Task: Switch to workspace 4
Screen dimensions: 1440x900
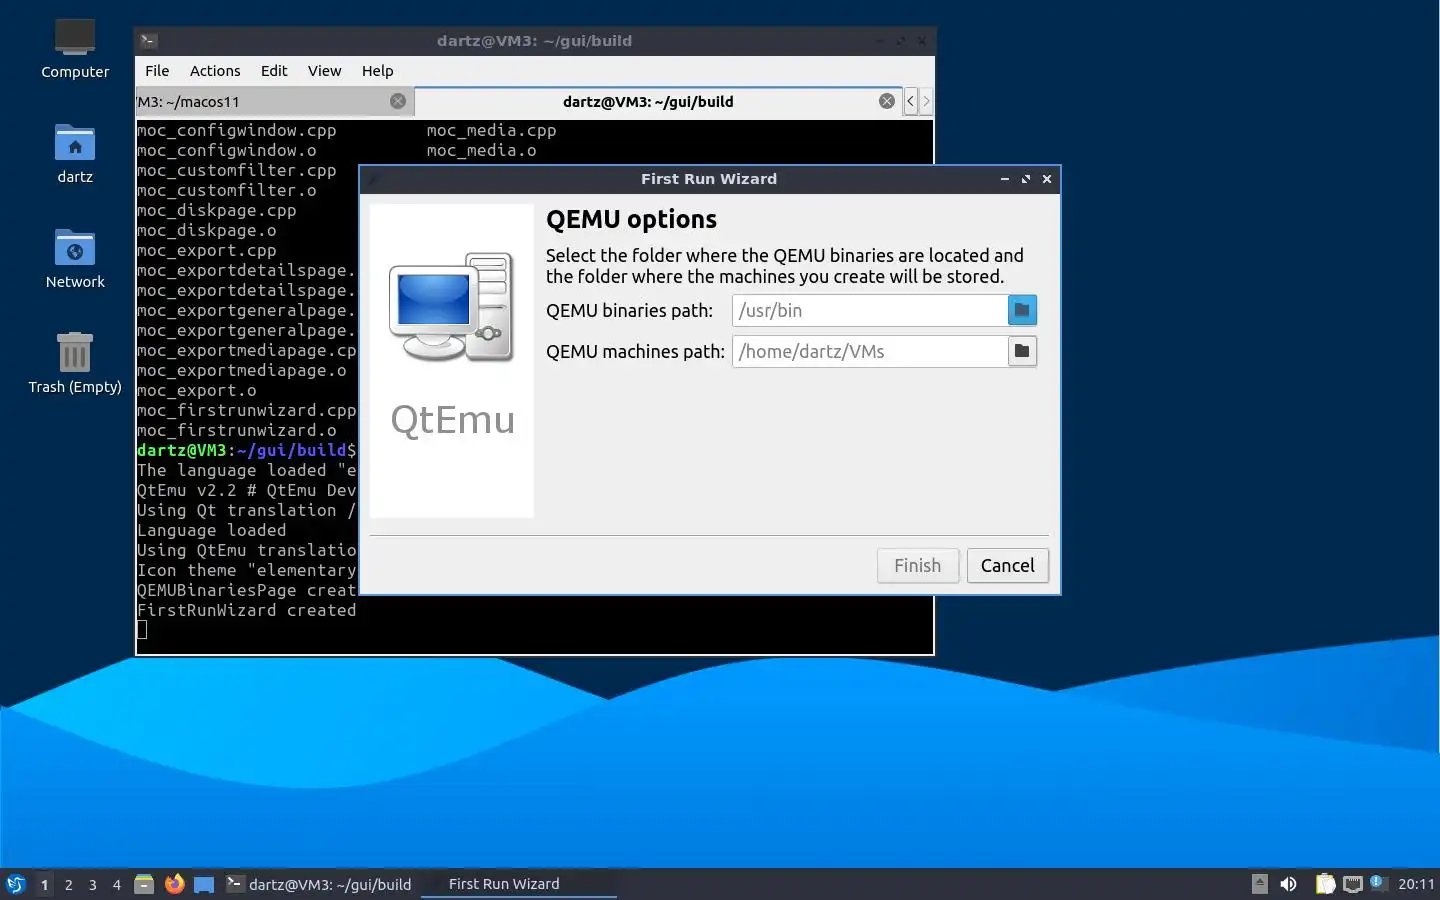Action: pyautogui.click(x=116, y=884)
